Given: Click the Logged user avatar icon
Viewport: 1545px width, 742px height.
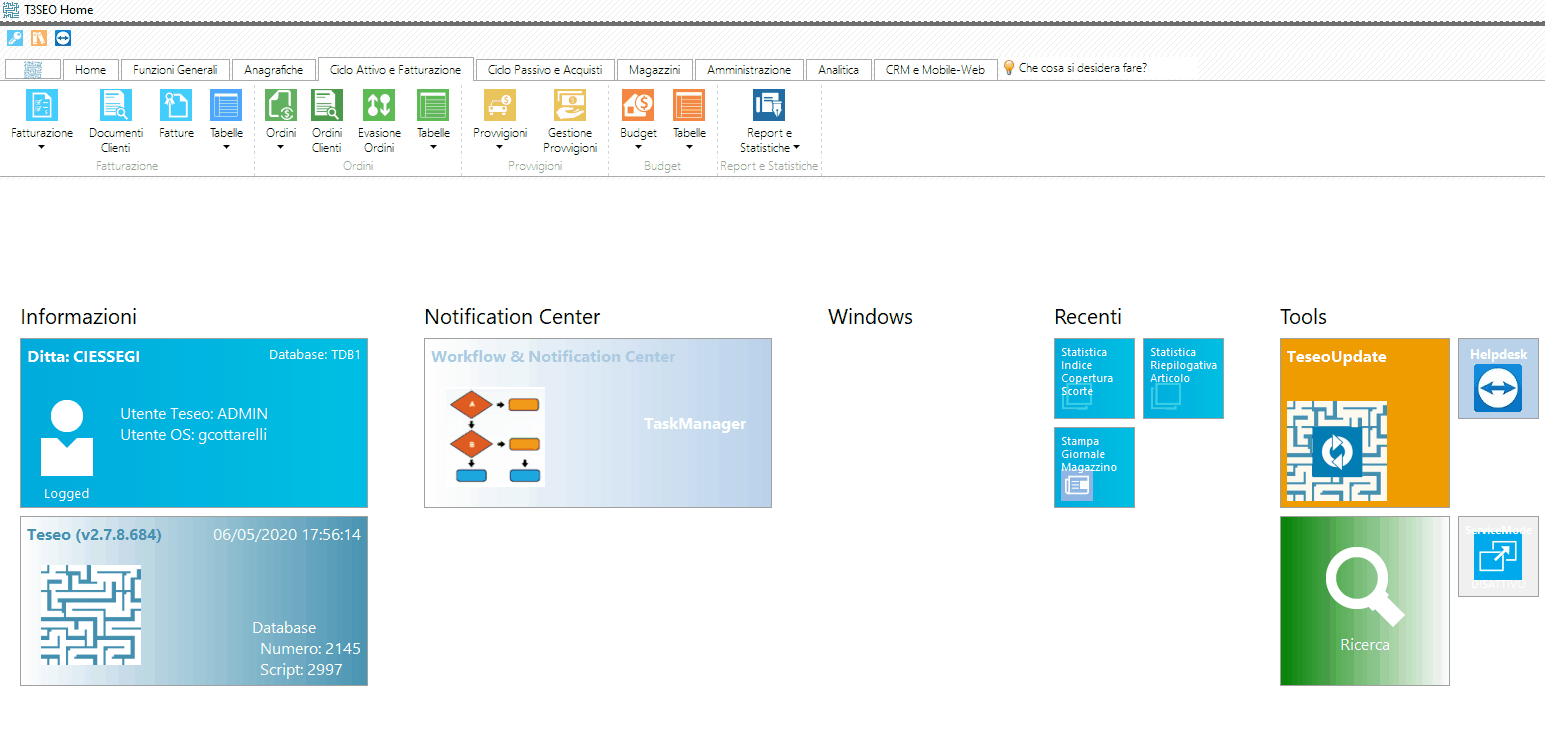Looking at the screenshot, I should point(67,438).
